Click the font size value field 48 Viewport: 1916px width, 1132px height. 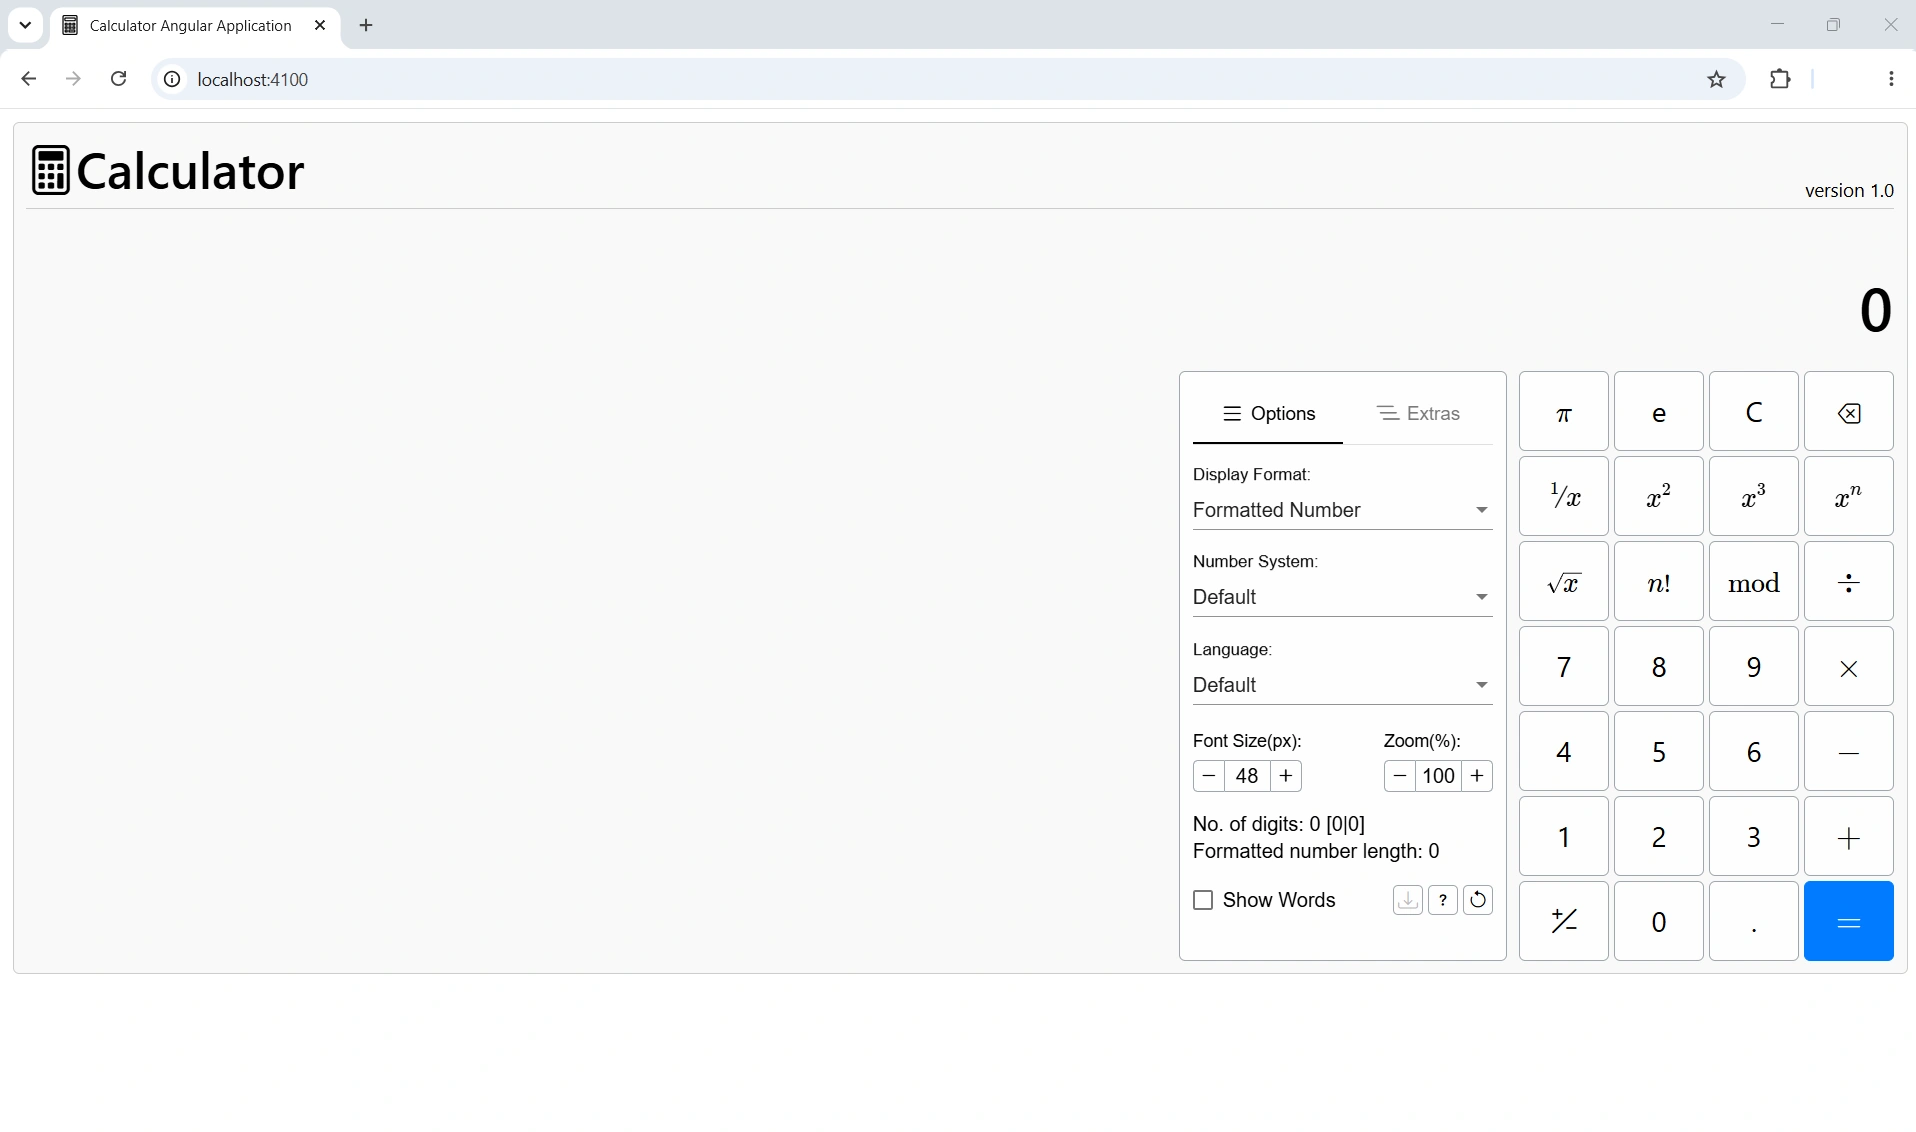click(1247, 776)
